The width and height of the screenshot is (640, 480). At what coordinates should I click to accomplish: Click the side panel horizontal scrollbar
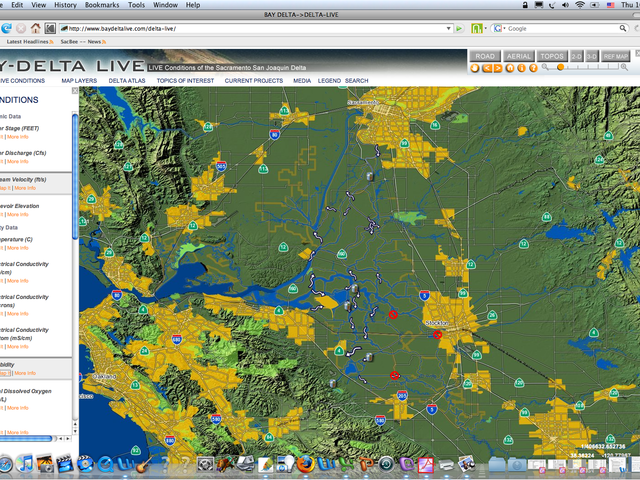pos(26,438)
